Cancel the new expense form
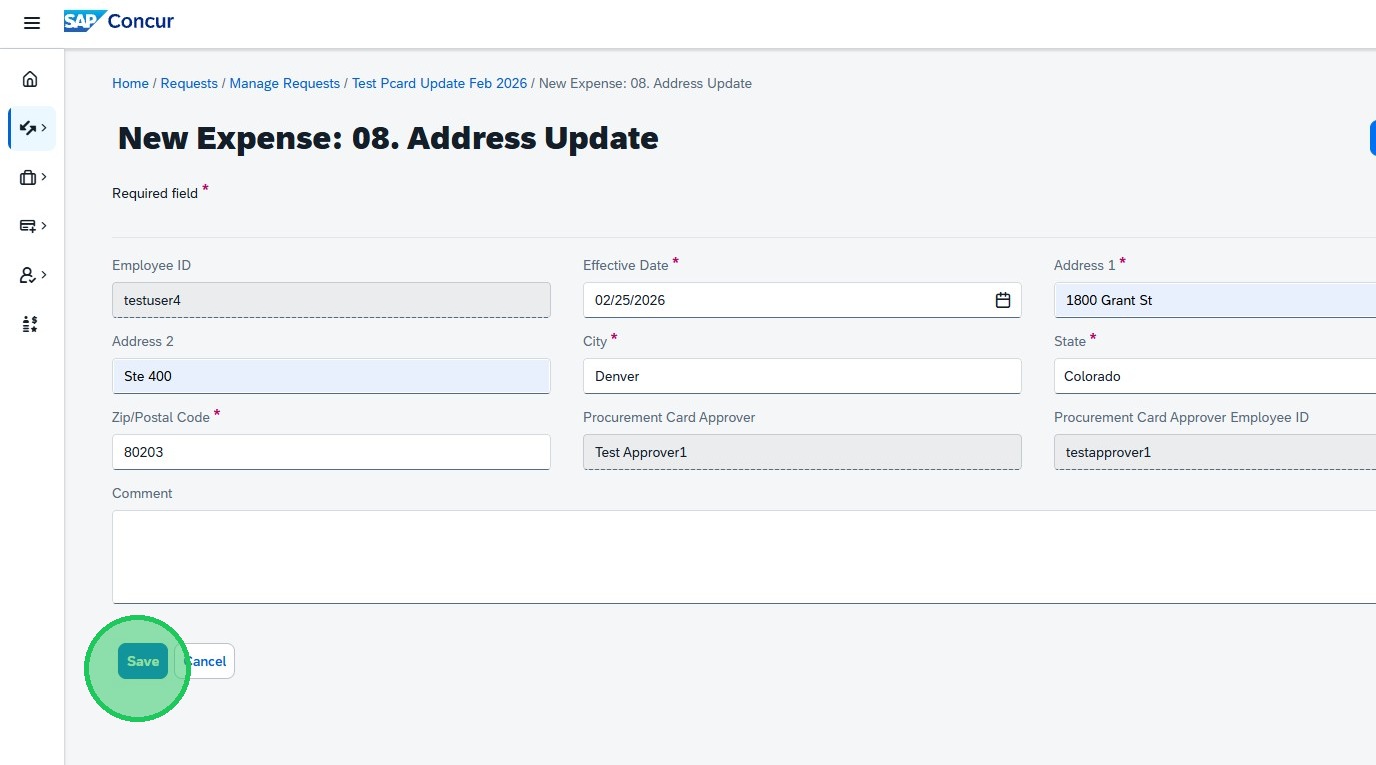The image size is (1376, 765). tap(205, 661)
